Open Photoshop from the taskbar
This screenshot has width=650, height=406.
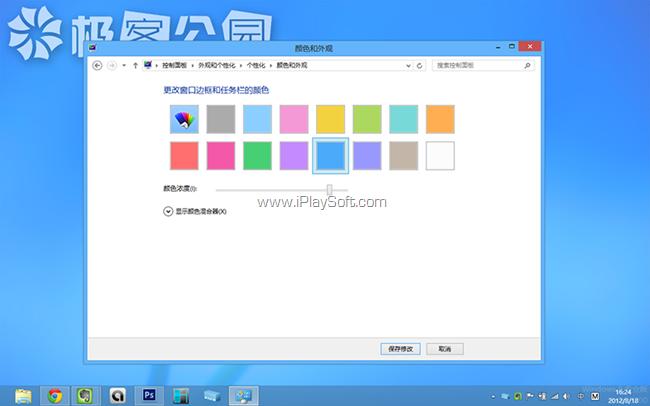150,395
